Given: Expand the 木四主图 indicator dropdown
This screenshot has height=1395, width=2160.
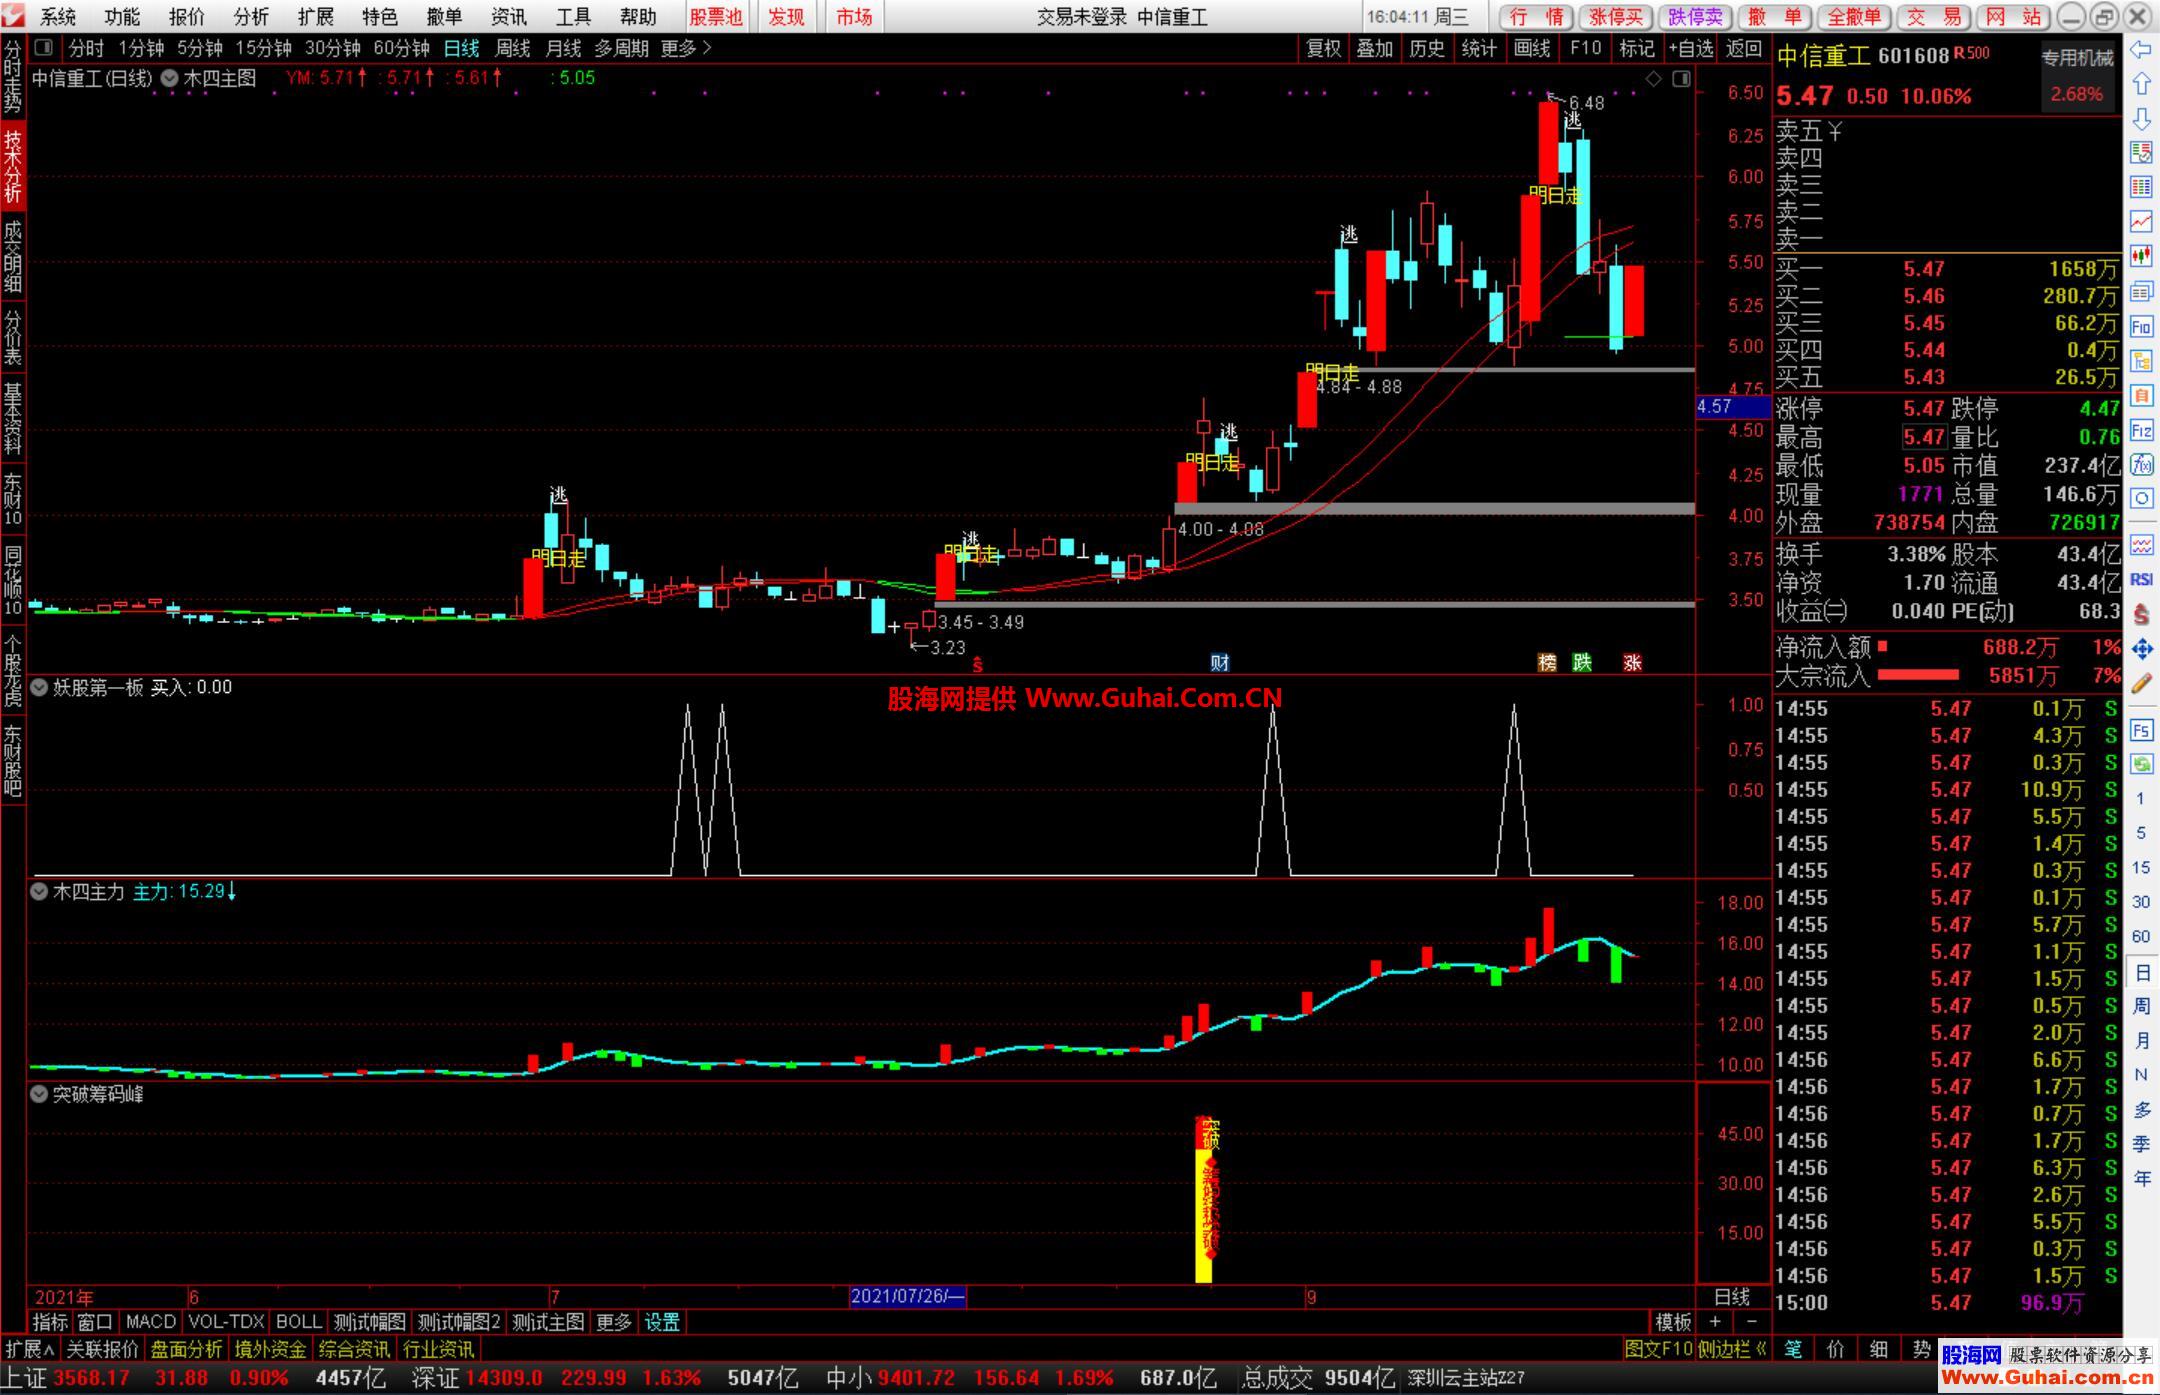Looking at the screenshot, I should 169,78.
